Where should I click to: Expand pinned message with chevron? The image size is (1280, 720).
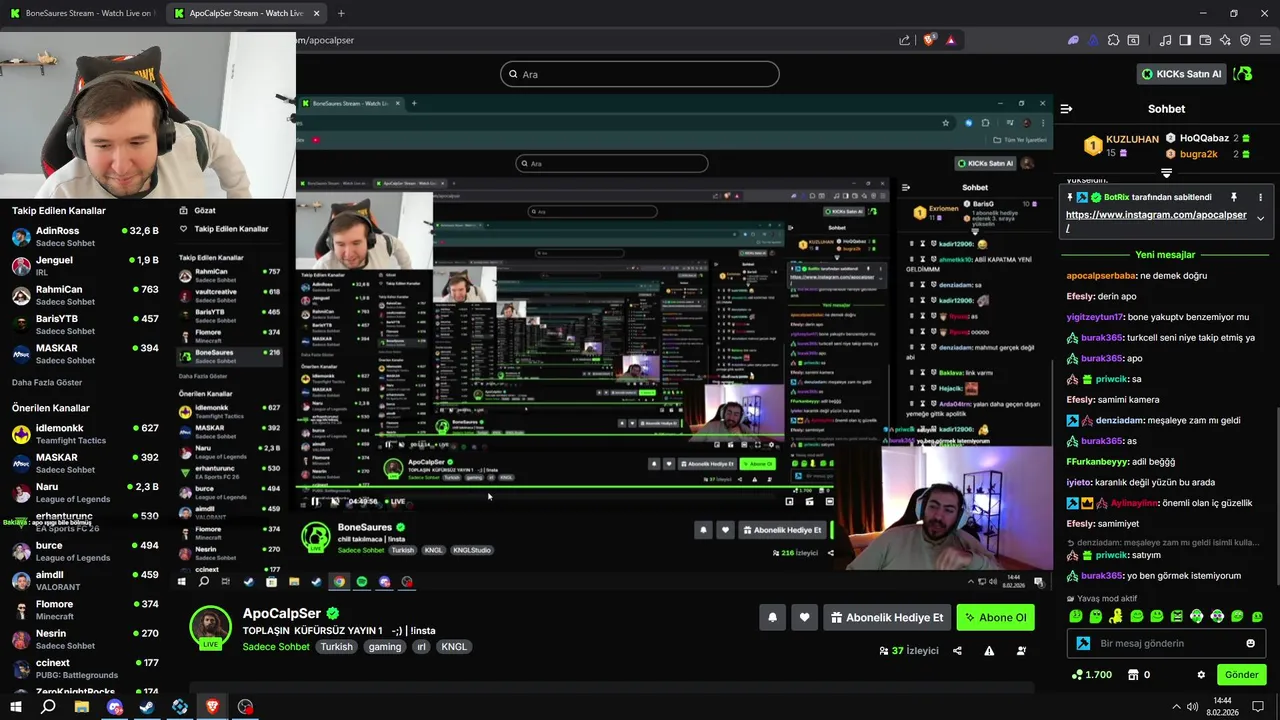click(x=1260, y=219)
